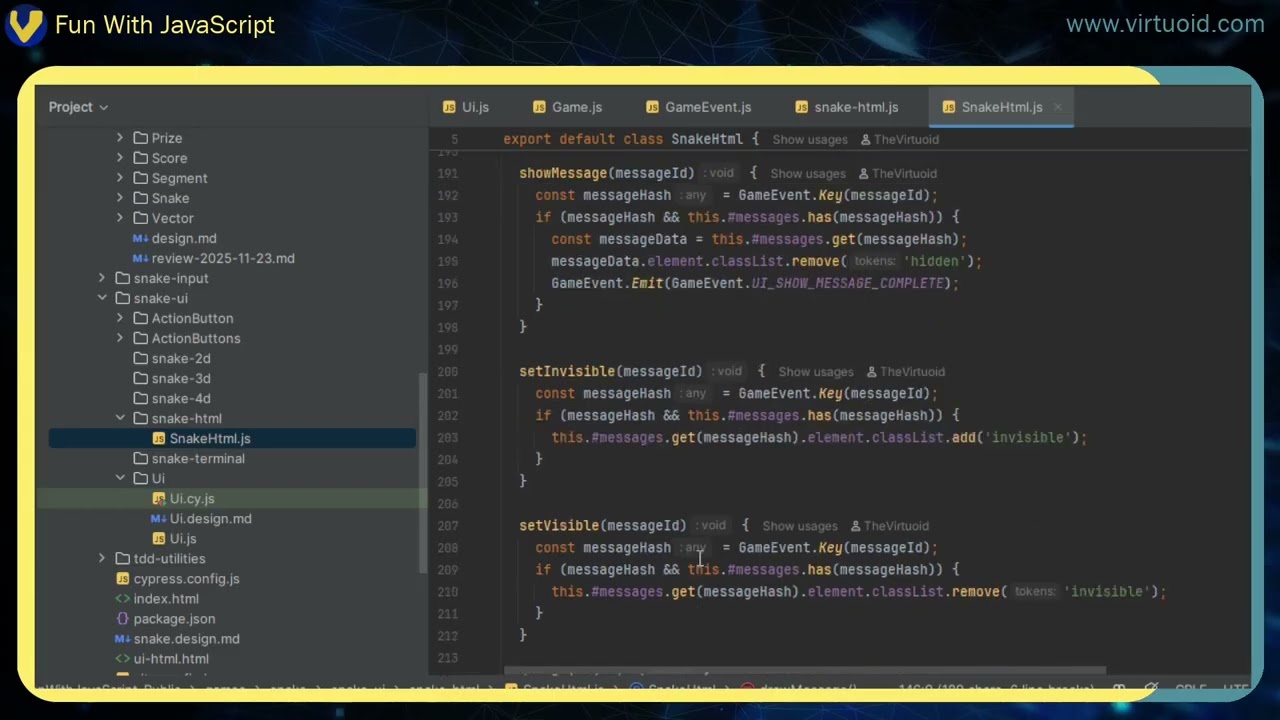The image size is (1280, 720).
Task: Click the Virtuoid logo icon
Action: 25,25
